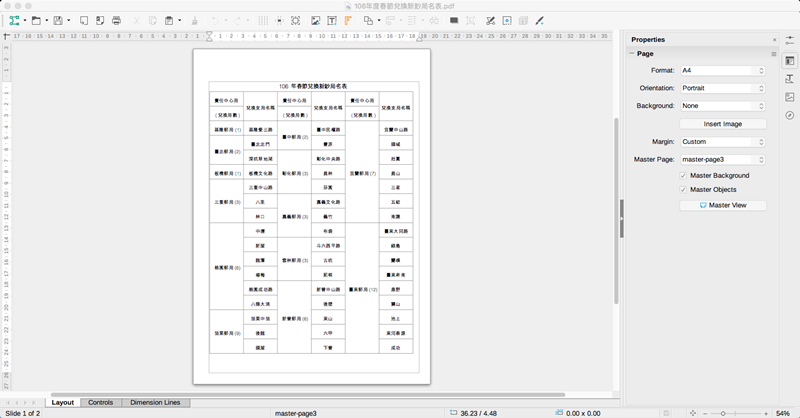
Task: Click the Master View button
Action: [x=722, y=205]
